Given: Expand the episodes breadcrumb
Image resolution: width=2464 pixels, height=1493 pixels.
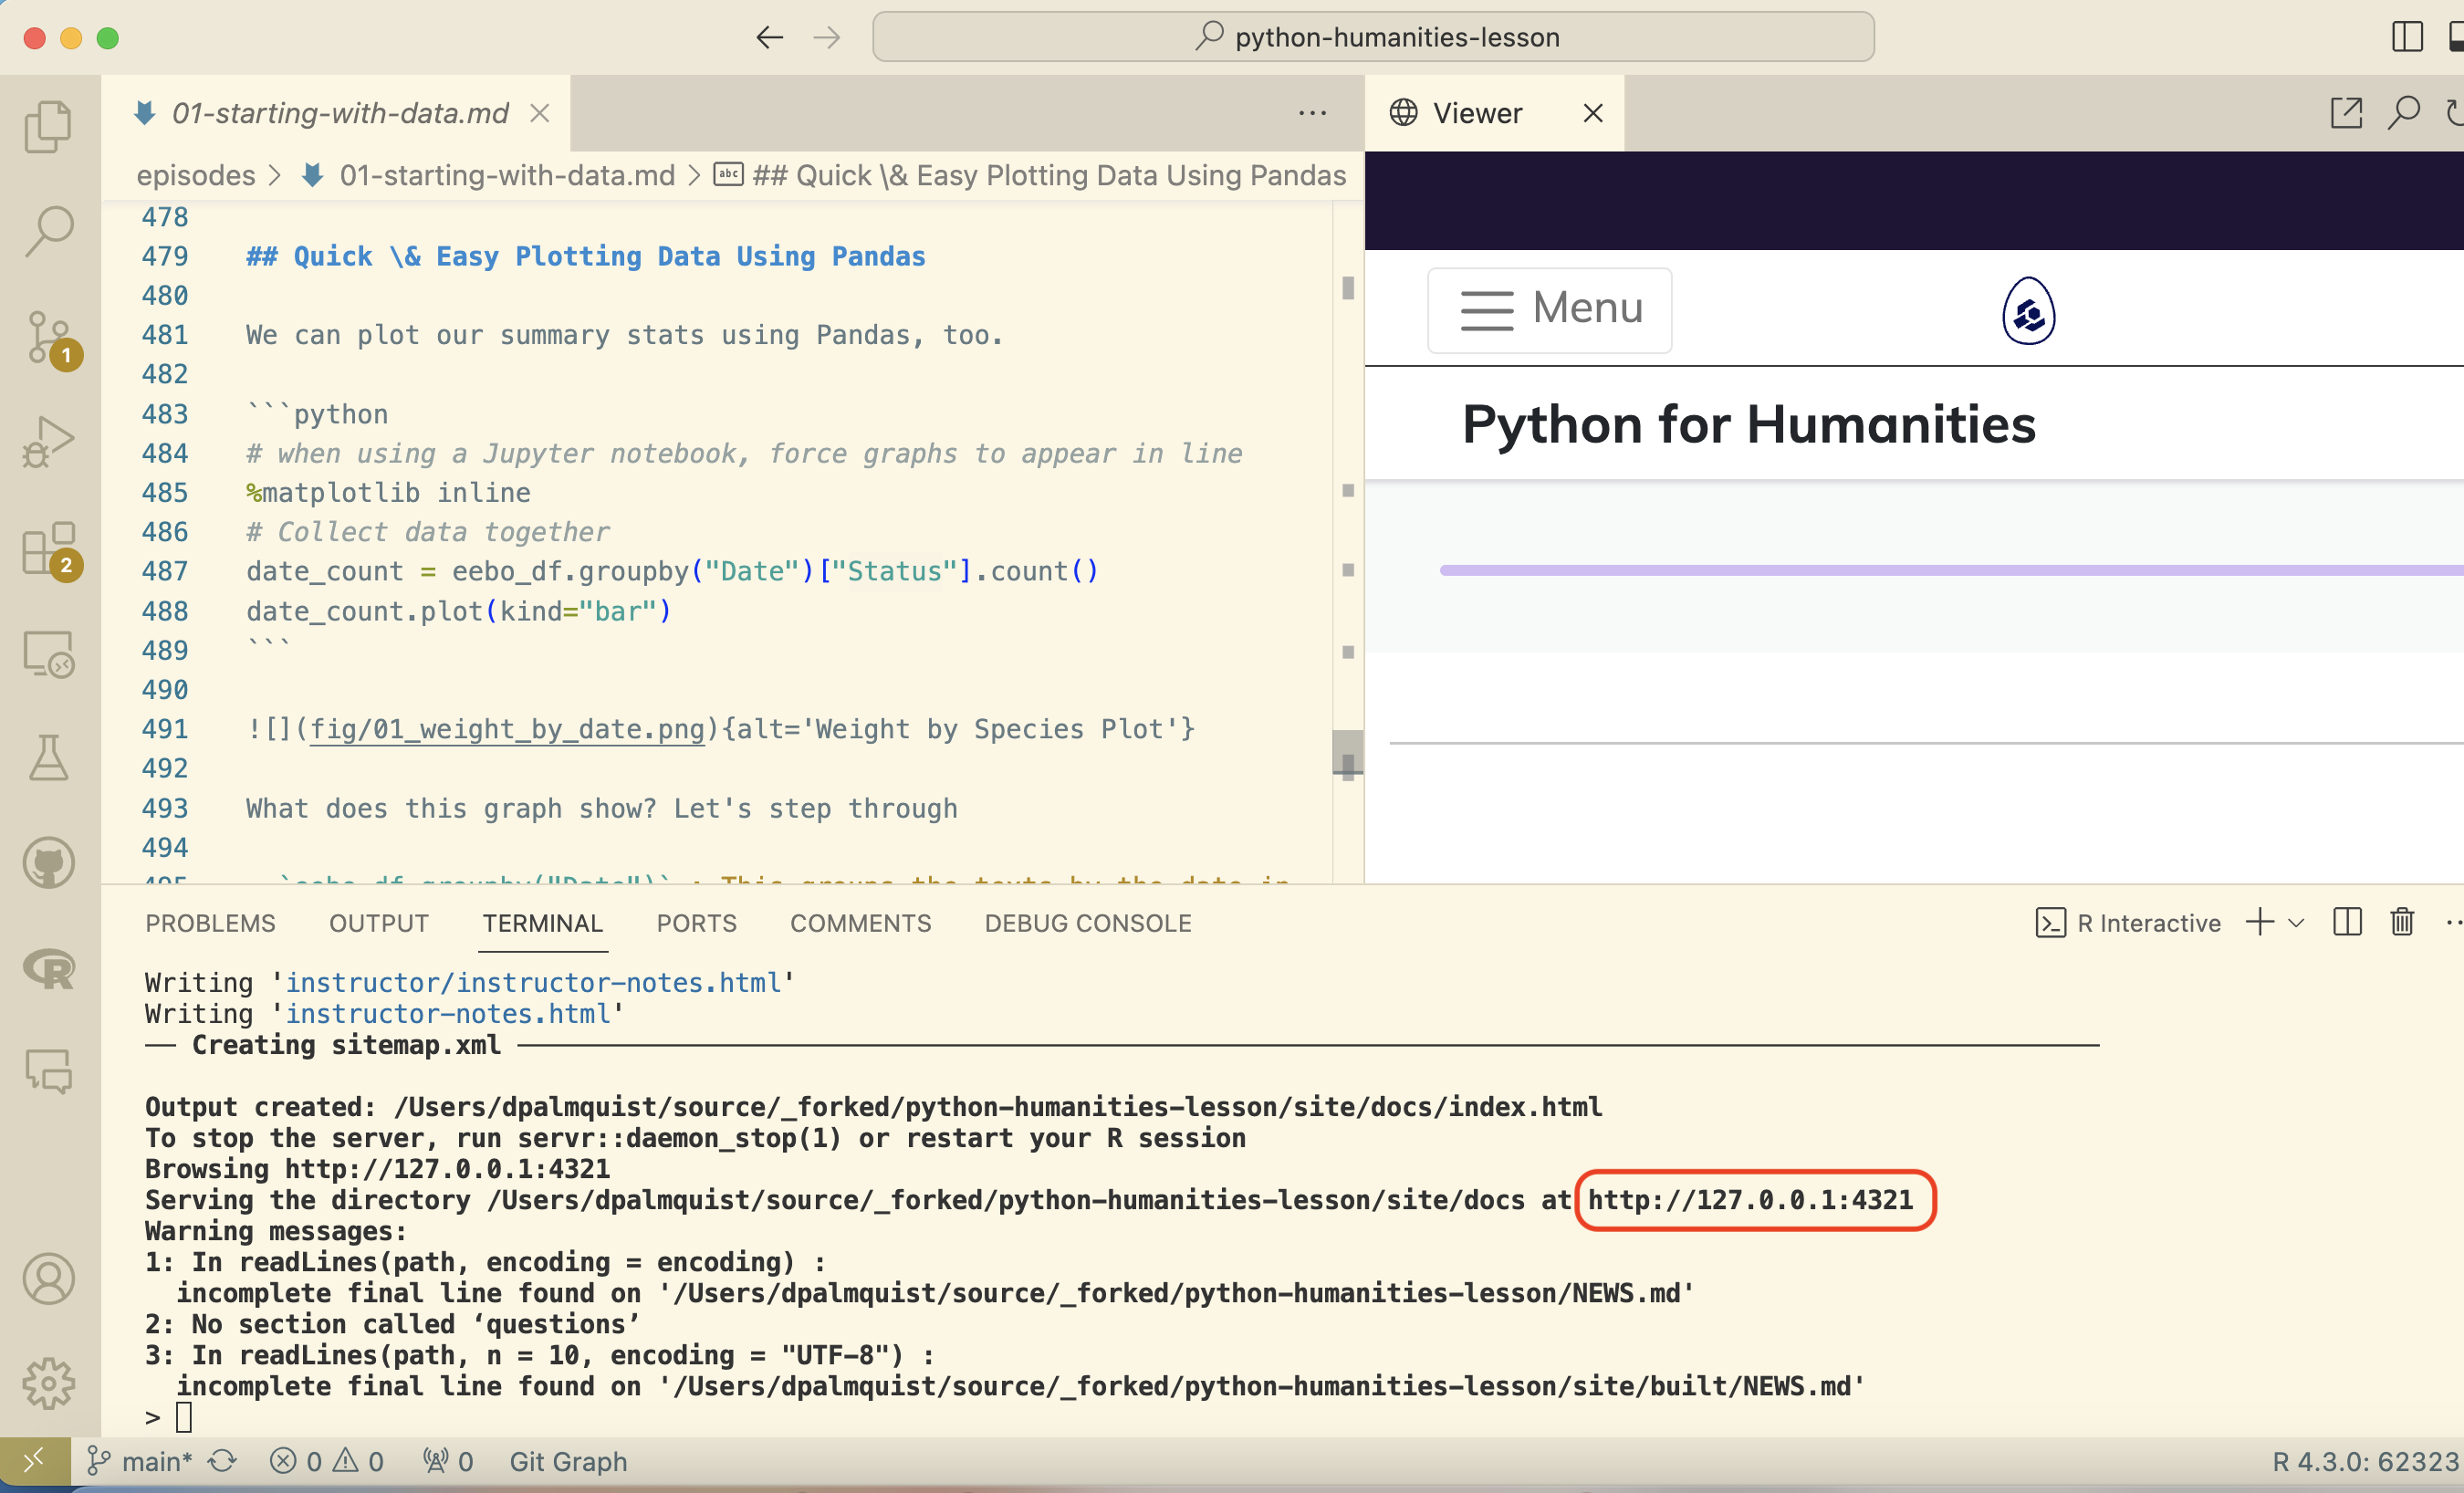Looking at the screenshot, I should 196,176.
